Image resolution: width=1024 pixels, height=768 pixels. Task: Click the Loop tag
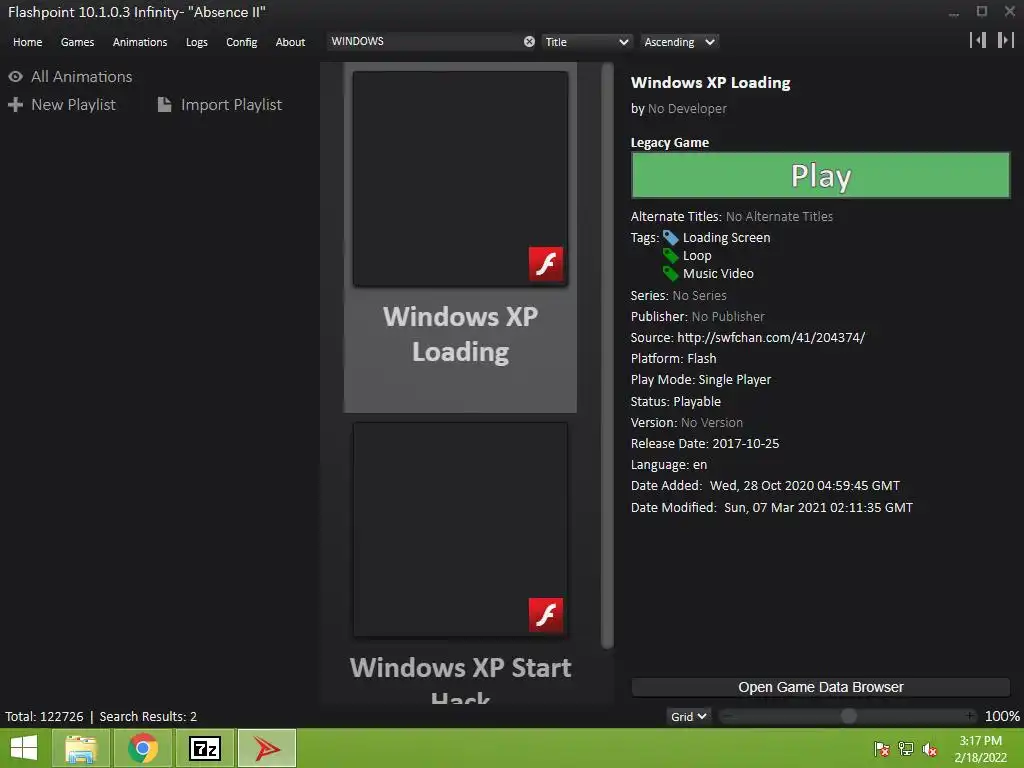pyautogui.click(x=697, y=256)
